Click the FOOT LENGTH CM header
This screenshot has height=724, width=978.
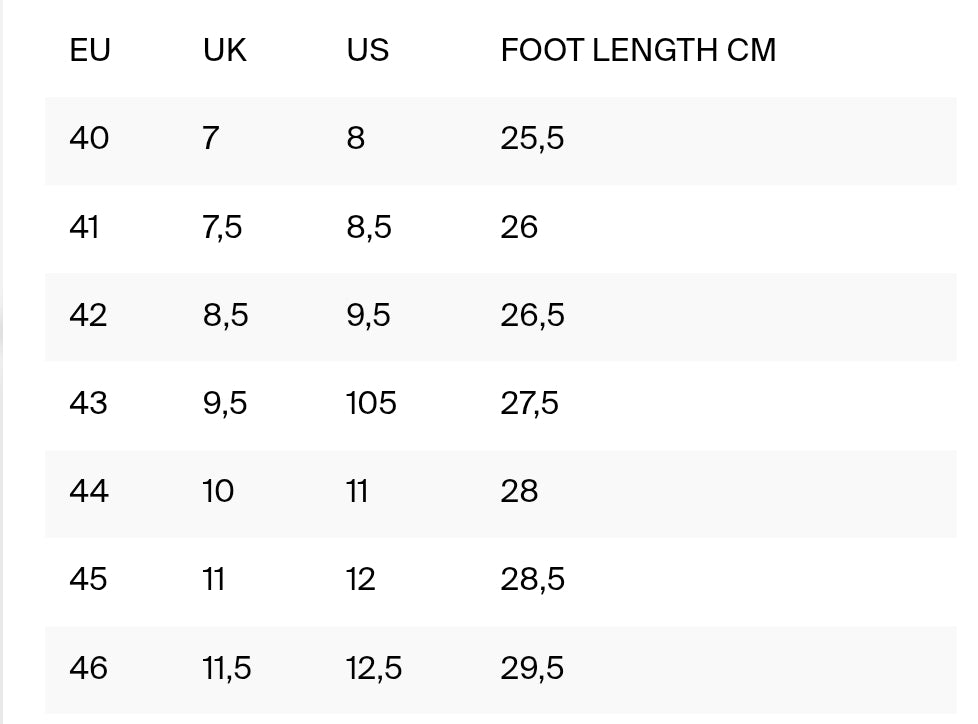[x=638, y=50]
